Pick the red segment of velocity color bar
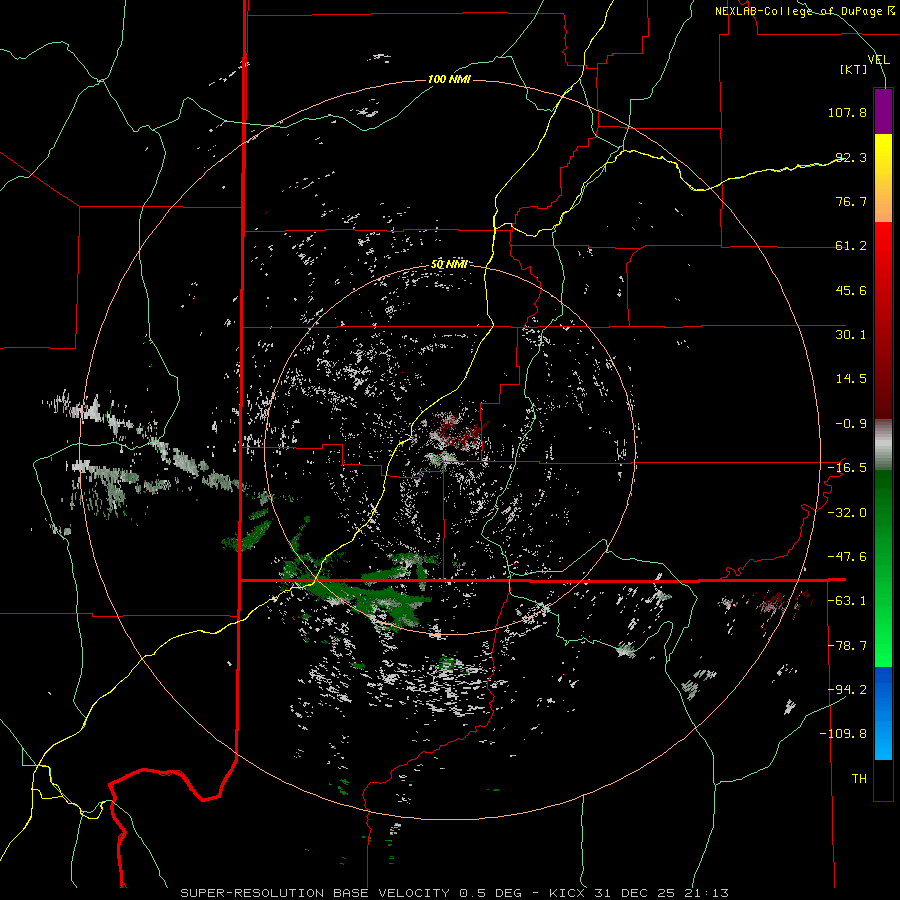Screen dimensions: 900x900 point(883,320)
